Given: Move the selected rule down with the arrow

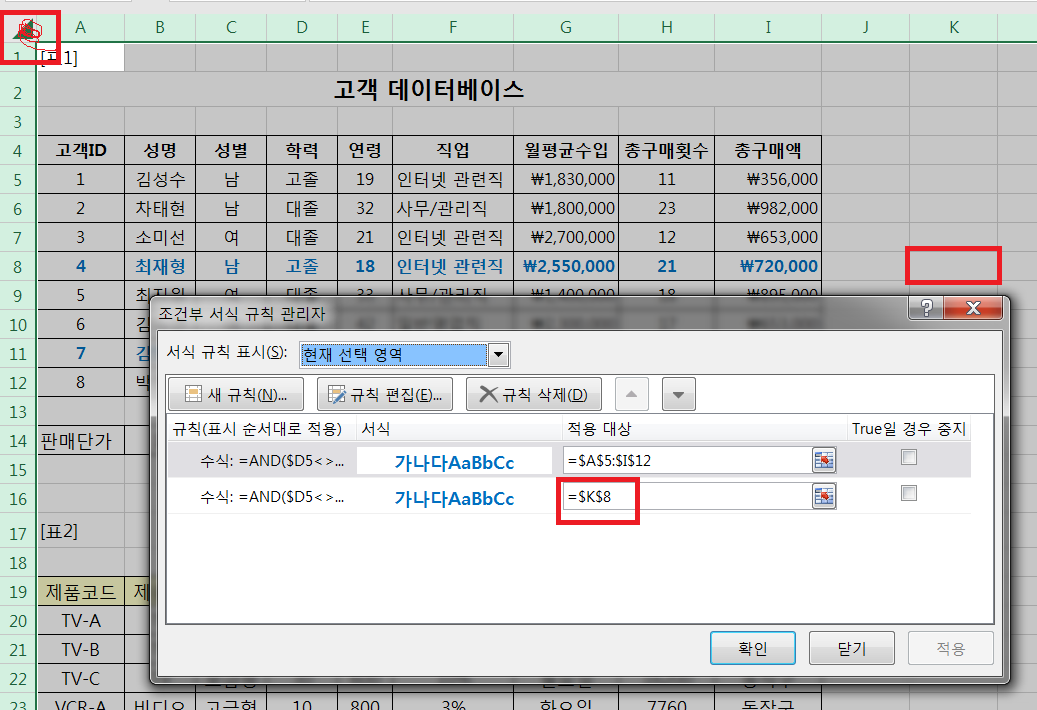Looking at the screenshot, I should point(678,394).
